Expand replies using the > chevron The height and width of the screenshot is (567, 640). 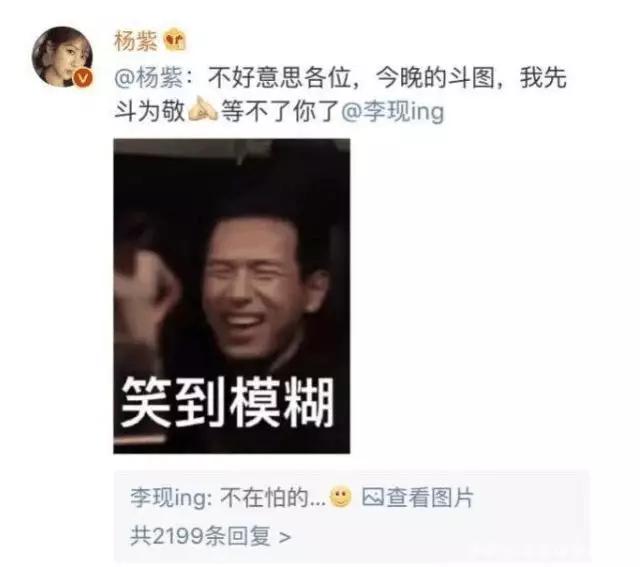(285, 537)
